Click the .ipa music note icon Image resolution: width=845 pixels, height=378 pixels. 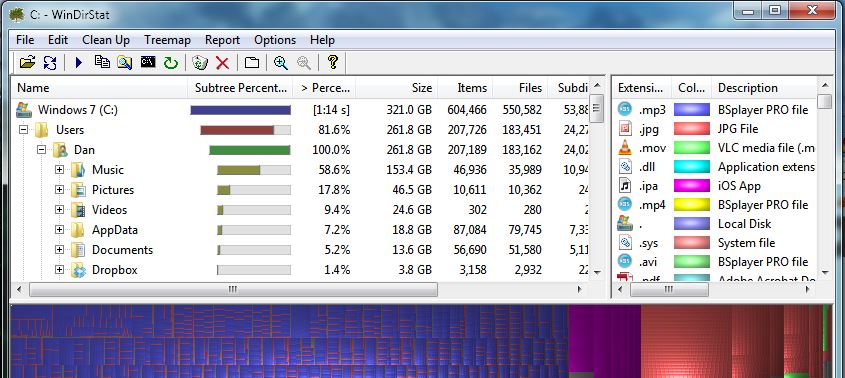(625, 186)
